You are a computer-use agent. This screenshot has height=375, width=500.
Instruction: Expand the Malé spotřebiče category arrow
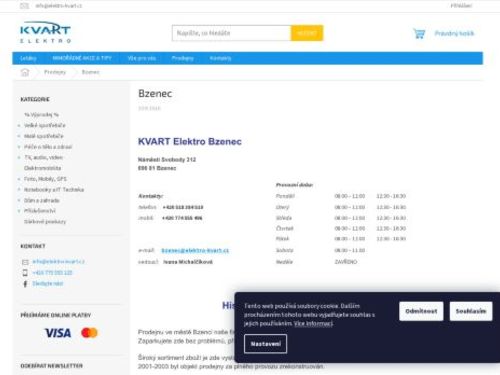(x=19, y=136)
